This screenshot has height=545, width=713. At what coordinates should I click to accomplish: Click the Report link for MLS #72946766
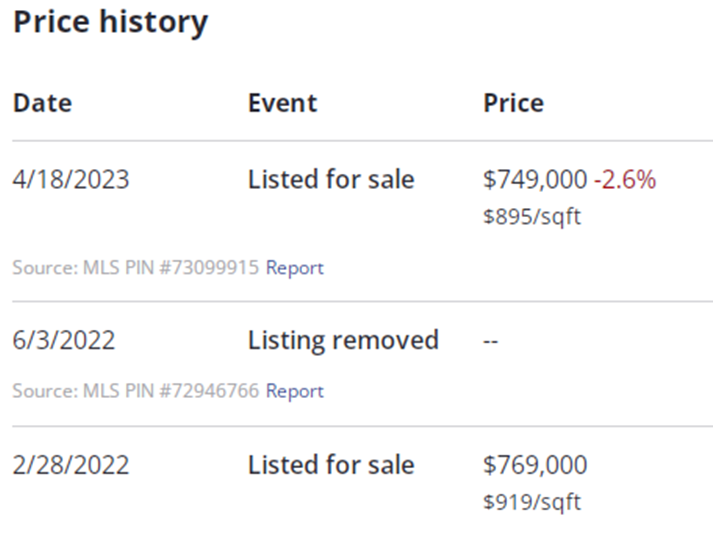pyautogui.click(x=295, y=391)
